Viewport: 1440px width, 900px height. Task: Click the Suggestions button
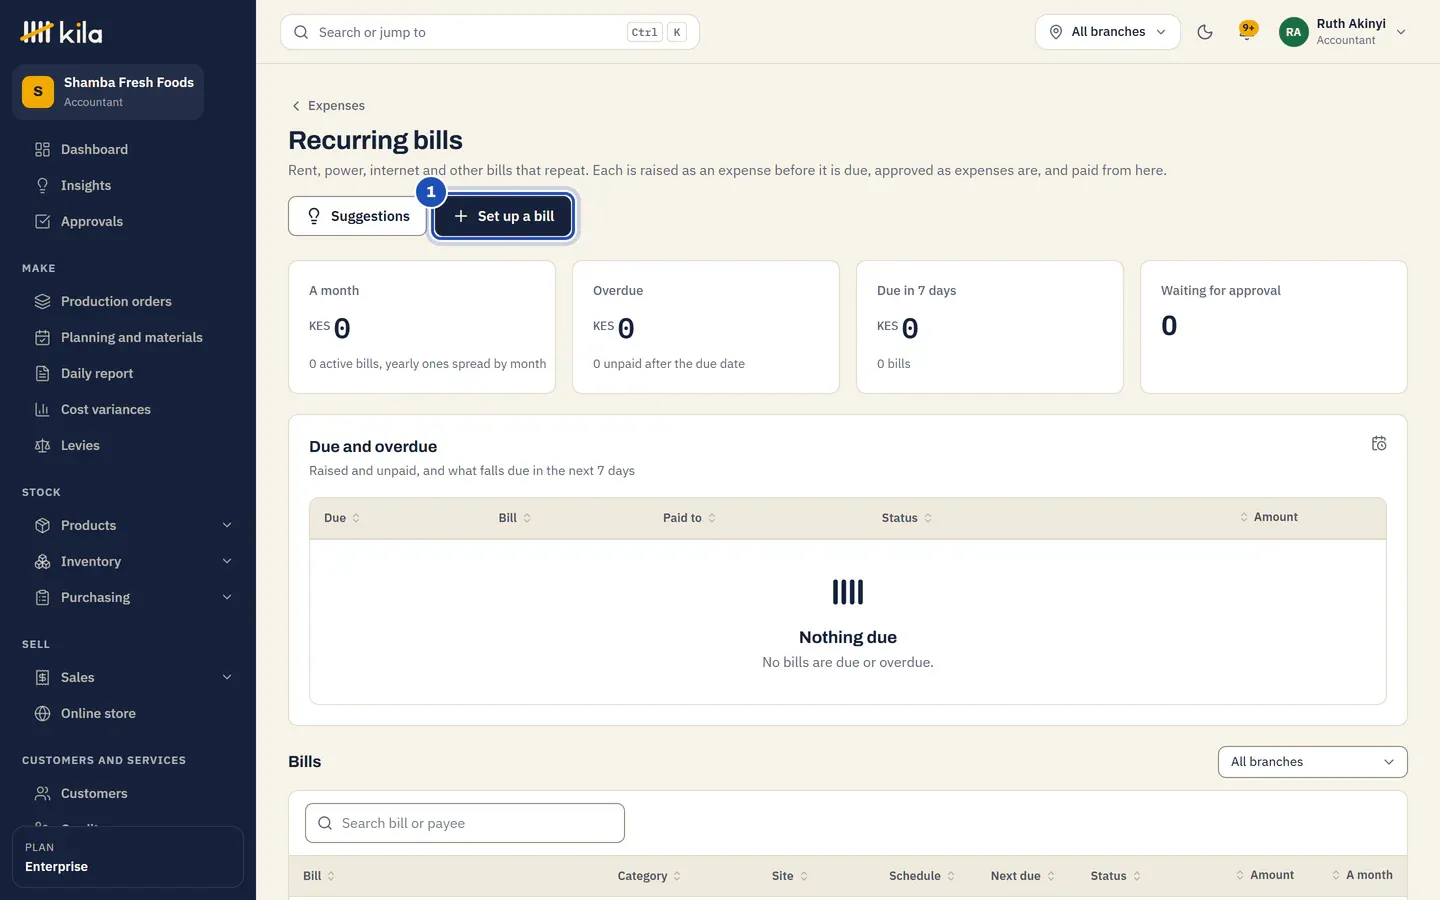(358, 216)
